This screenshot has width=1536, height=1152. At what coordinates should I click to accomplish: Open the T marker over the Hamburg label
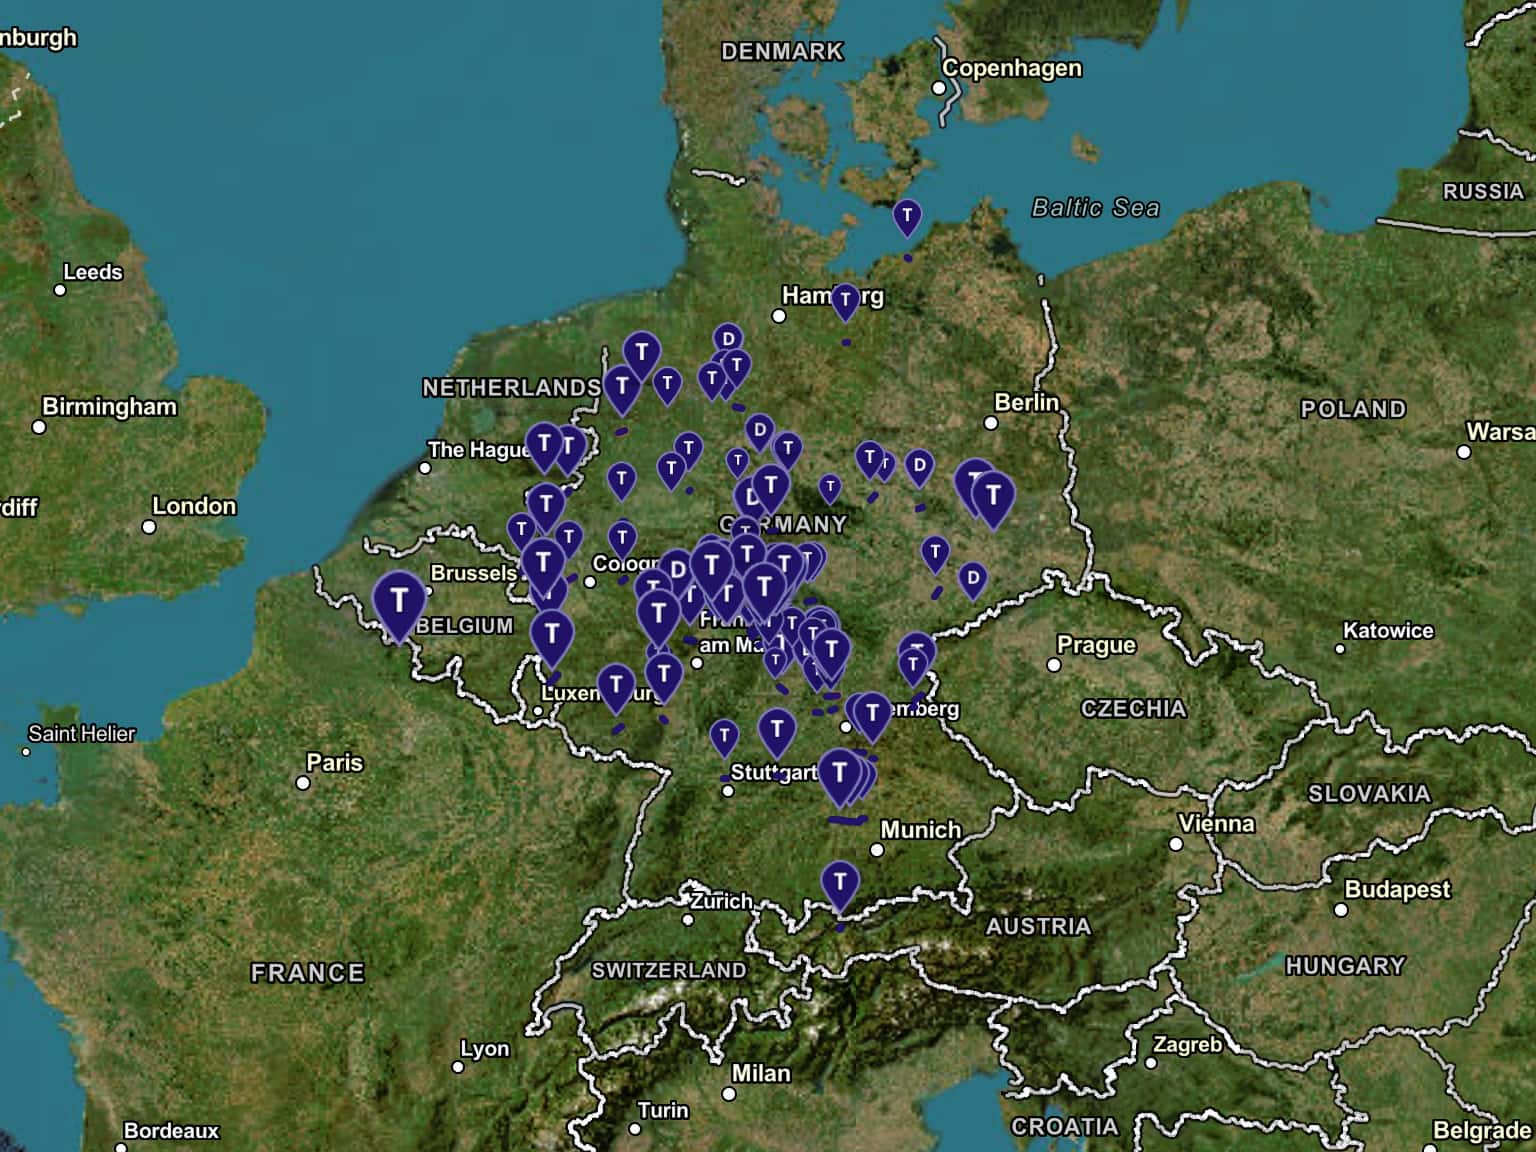(845, 300)
